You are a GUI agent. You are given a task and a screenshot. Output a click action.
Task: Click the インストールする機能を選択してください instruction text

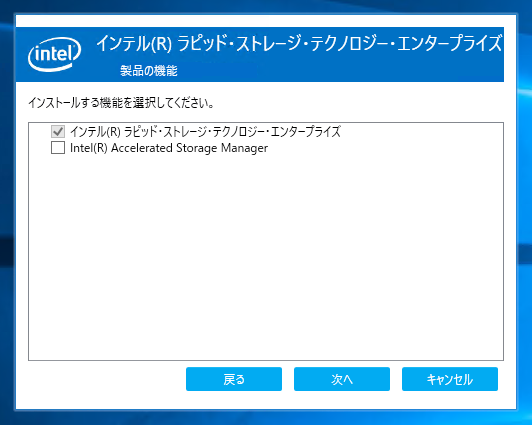click(x=121, y=102)
